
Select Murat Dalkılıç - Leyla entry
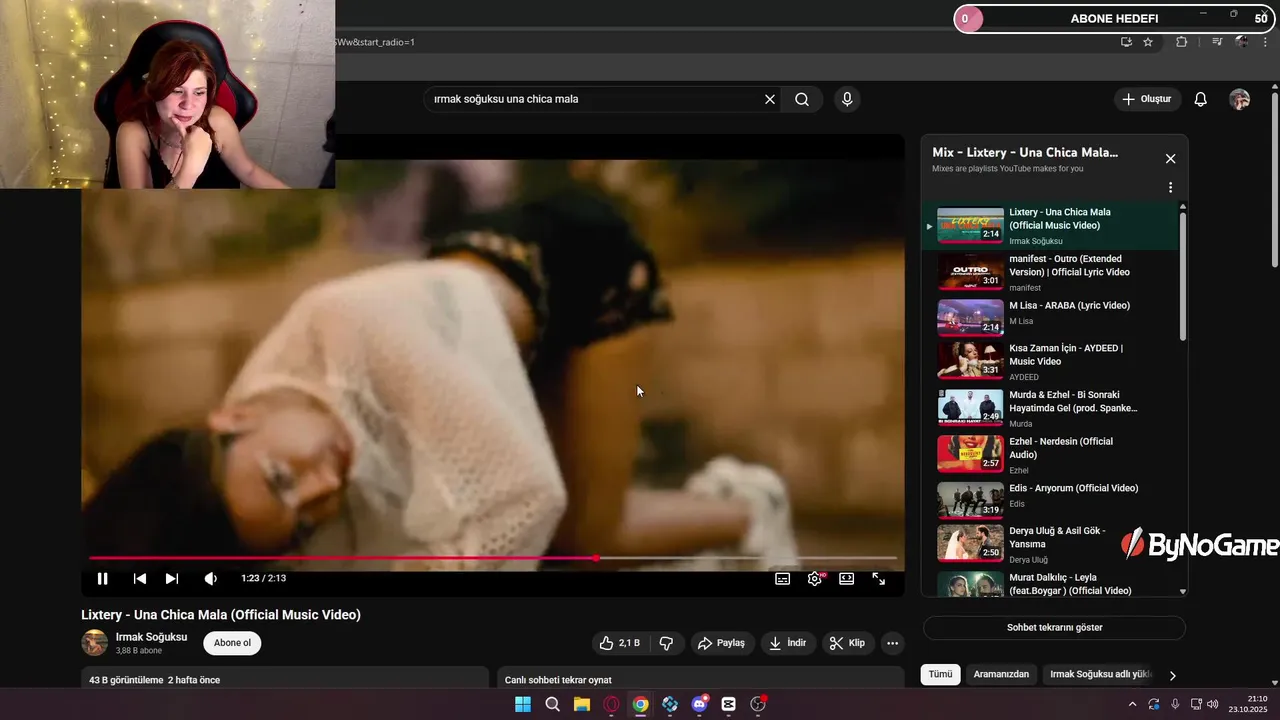click(x=1050, y=584)
